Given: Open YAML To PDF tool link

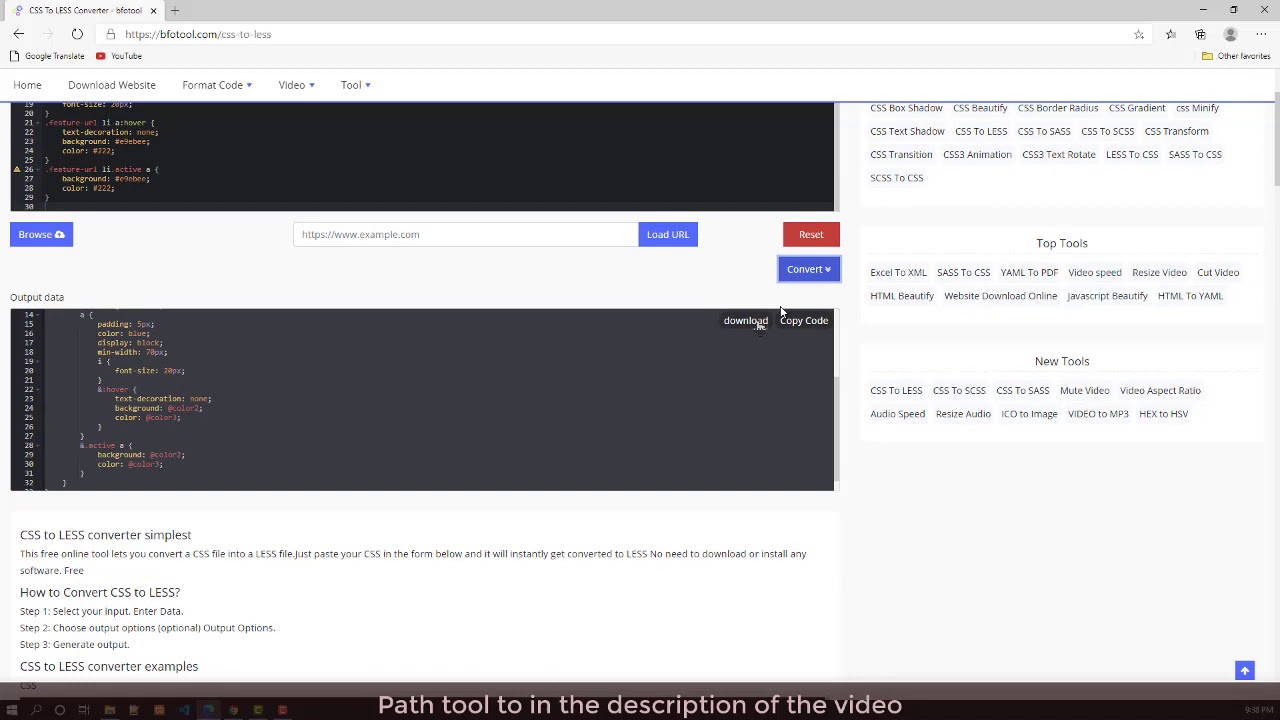Looking at the screenshot, I should coord(1029,272).
